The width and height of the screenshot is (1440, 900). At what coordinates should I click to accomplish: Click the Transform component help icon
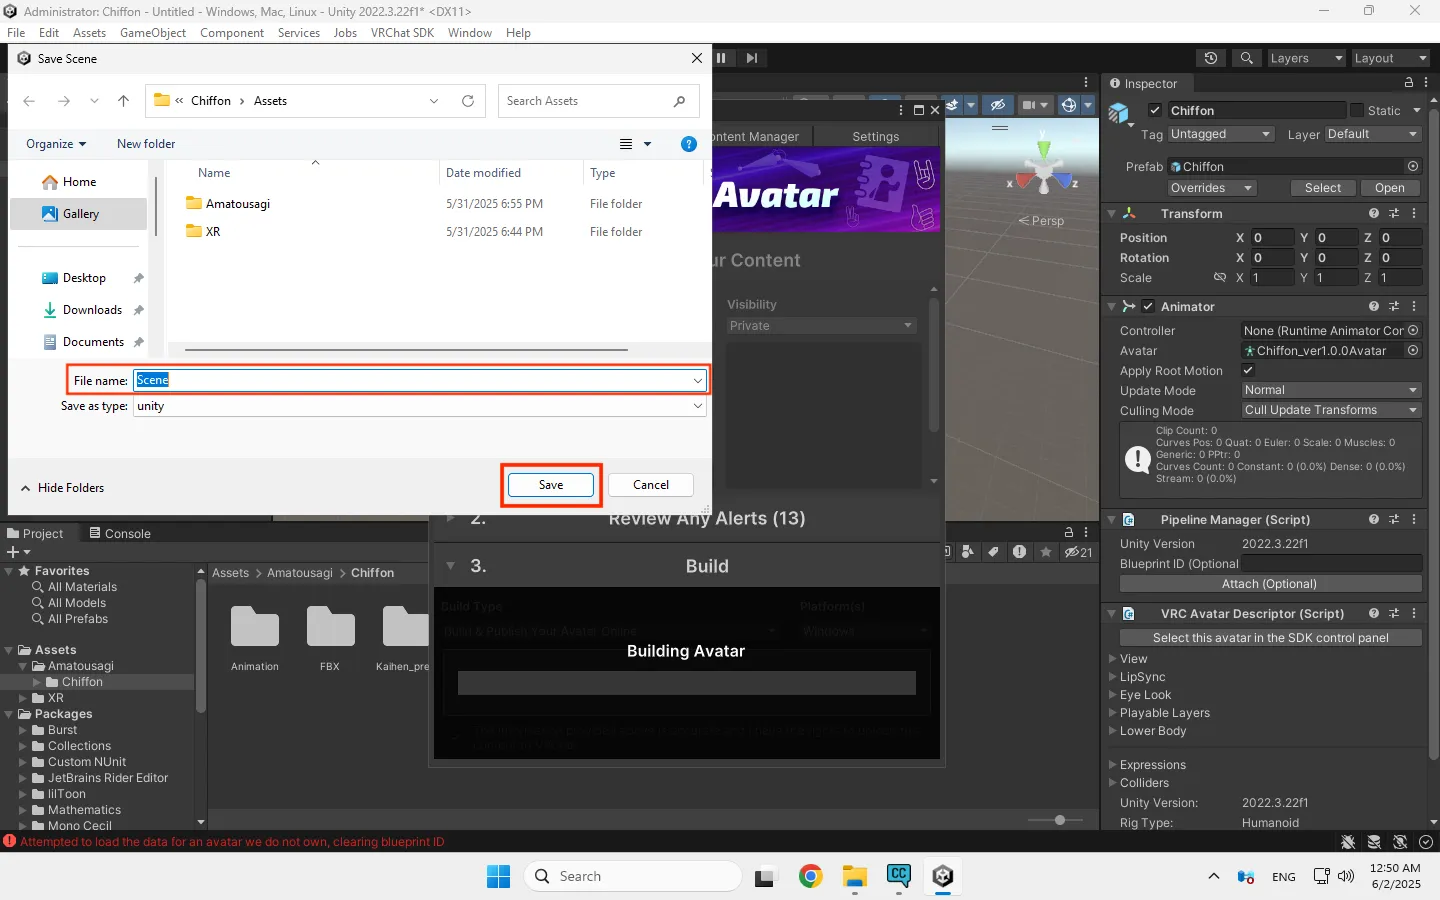tap(1374, 213)
